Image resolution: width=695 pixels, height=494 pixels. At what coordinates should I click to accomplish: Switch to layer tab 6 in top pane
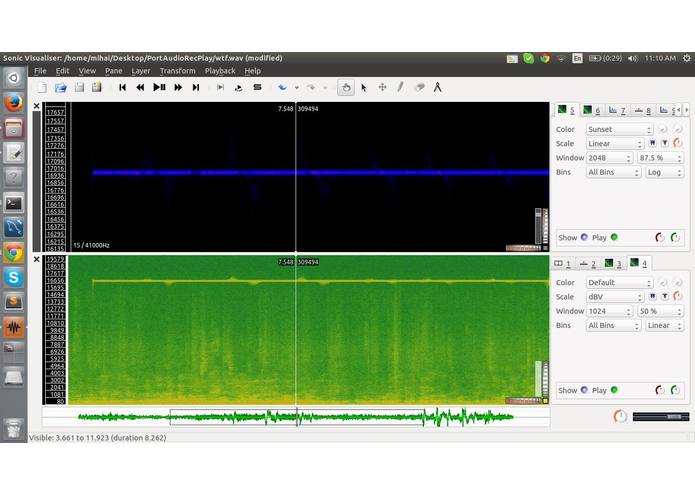click(591, 110)
